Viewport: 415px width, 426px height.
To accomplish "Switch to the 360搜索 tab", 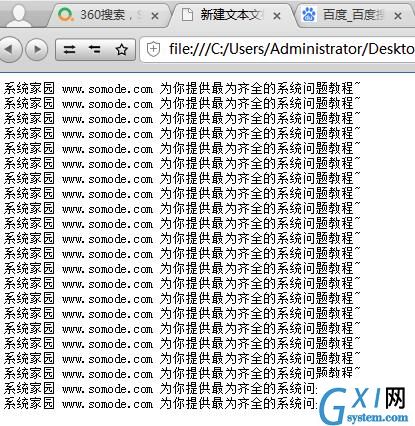I will [108, 15].
